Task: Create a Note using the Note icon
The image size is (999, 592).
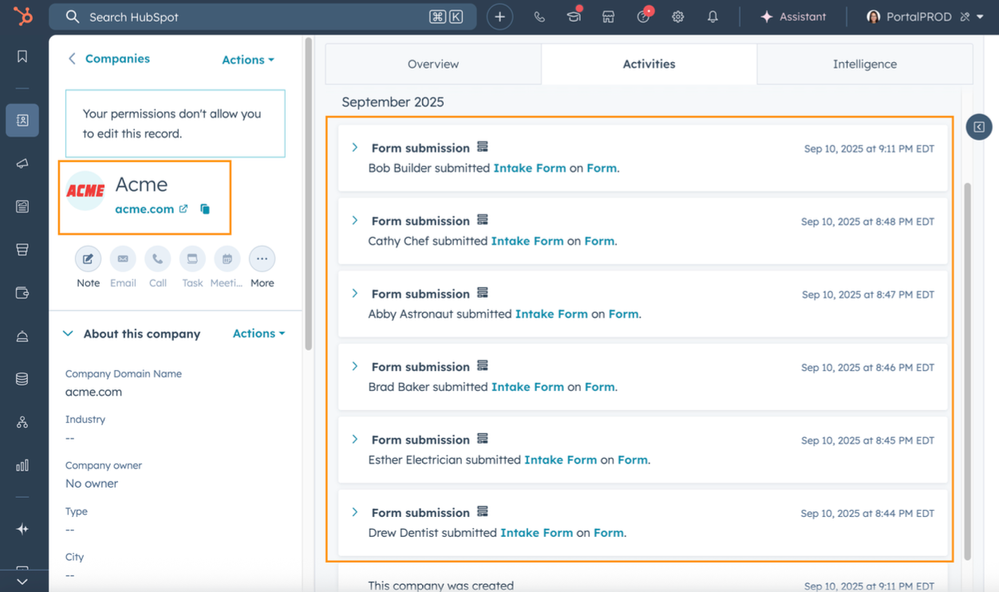Action: coord(87,258)
